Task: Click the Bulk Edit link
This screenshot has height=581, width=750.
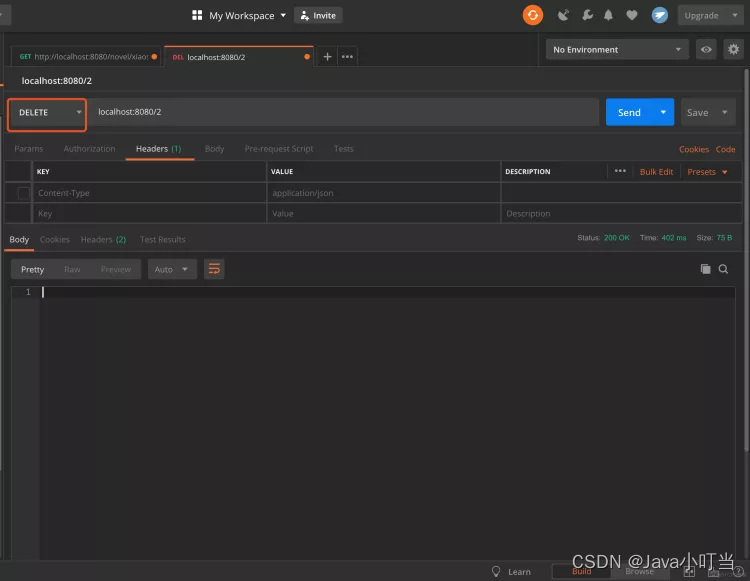Action: pos(656,172)
